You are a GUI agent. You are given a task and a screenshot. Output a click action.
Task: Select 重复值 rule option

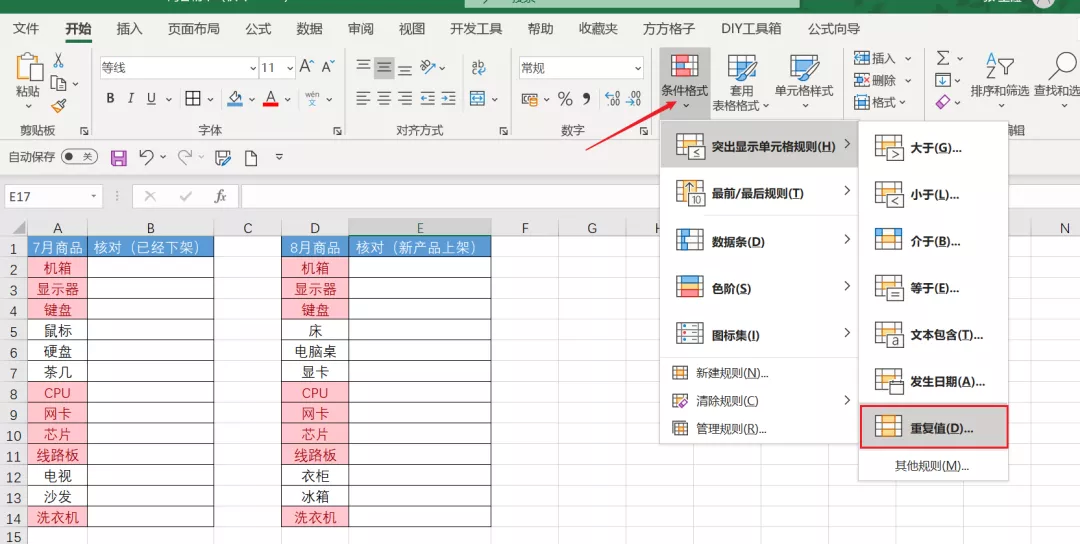tap(933, 427)
